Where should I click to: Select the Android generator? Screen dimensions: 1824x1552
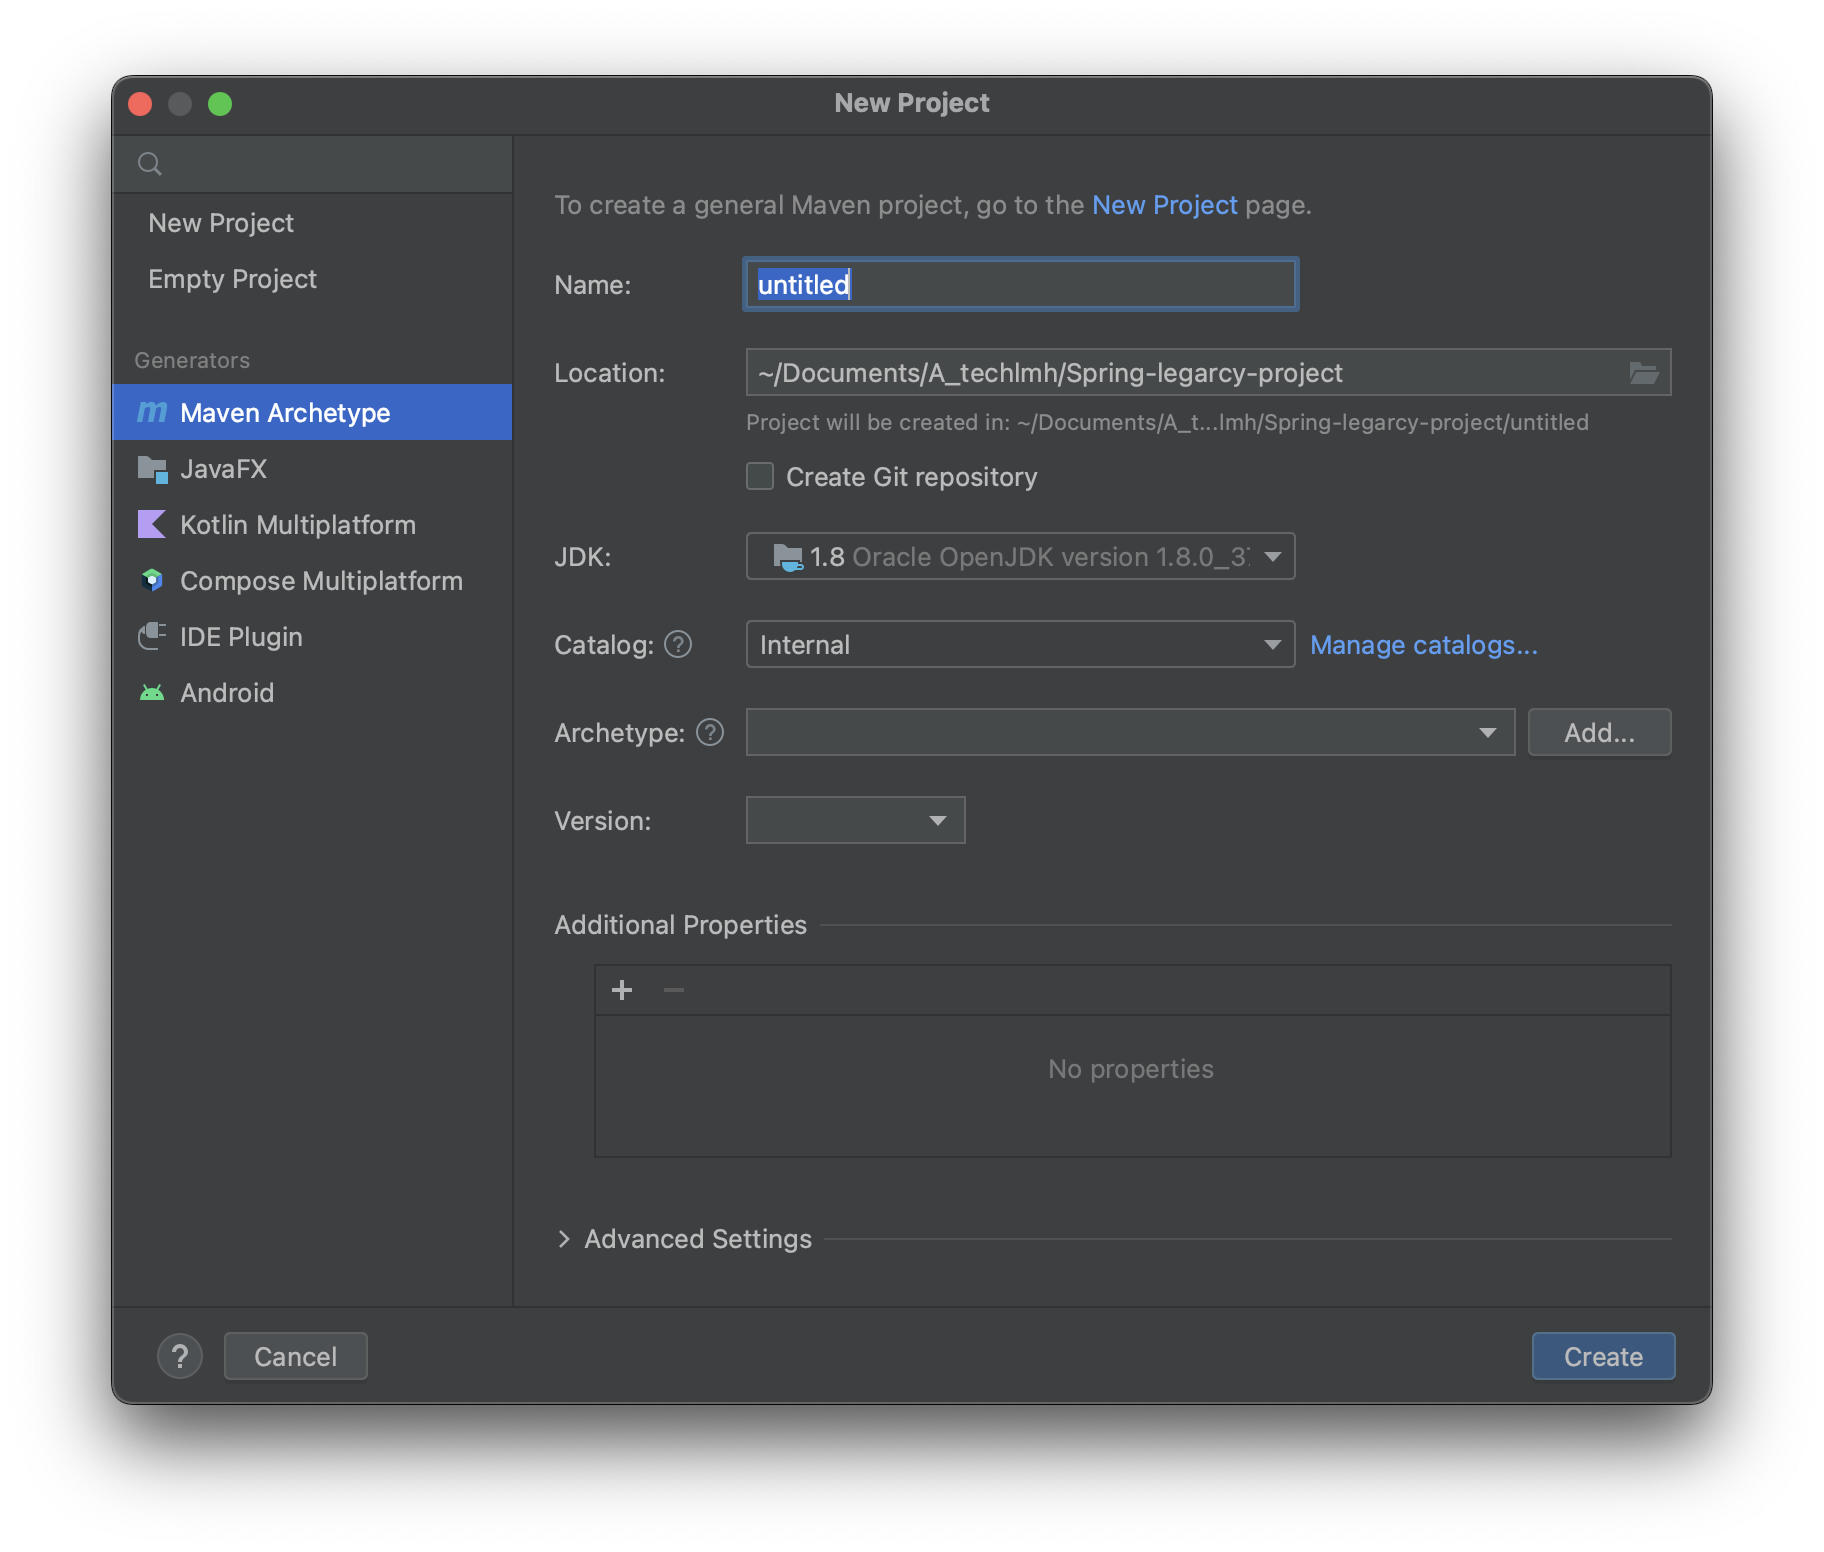(x=312, y=692)
